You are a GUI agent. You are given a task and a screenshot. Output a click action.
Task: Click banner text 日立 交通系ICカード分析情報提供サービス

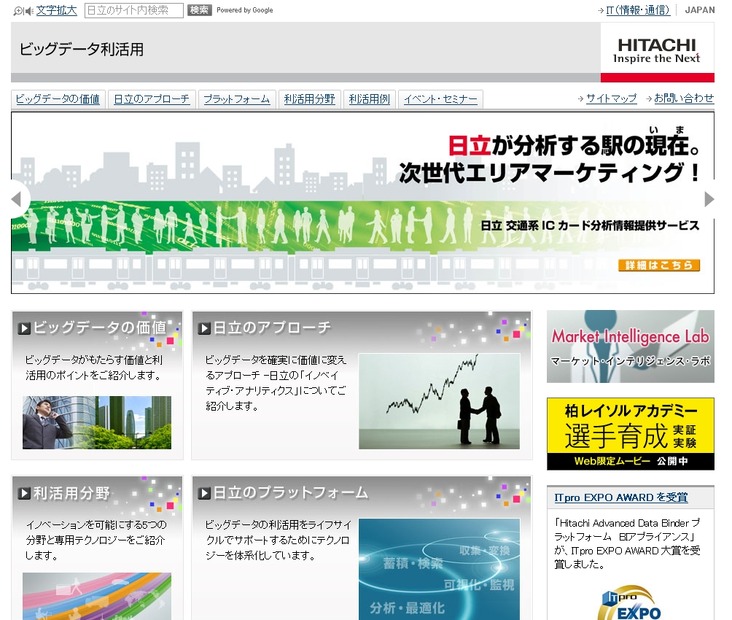point(590,225)
